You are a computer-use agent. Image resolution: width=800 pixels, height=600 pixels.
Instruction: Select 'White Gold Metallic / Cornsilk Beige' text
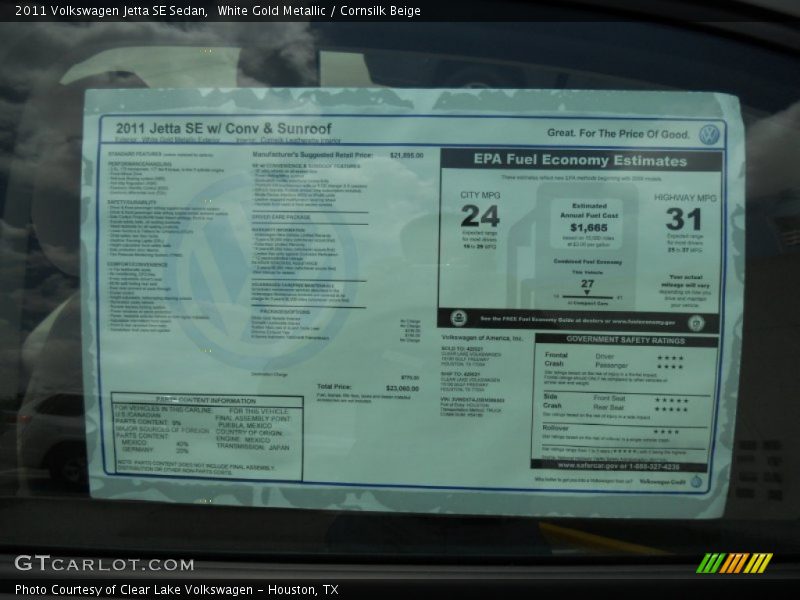(319, 11)
